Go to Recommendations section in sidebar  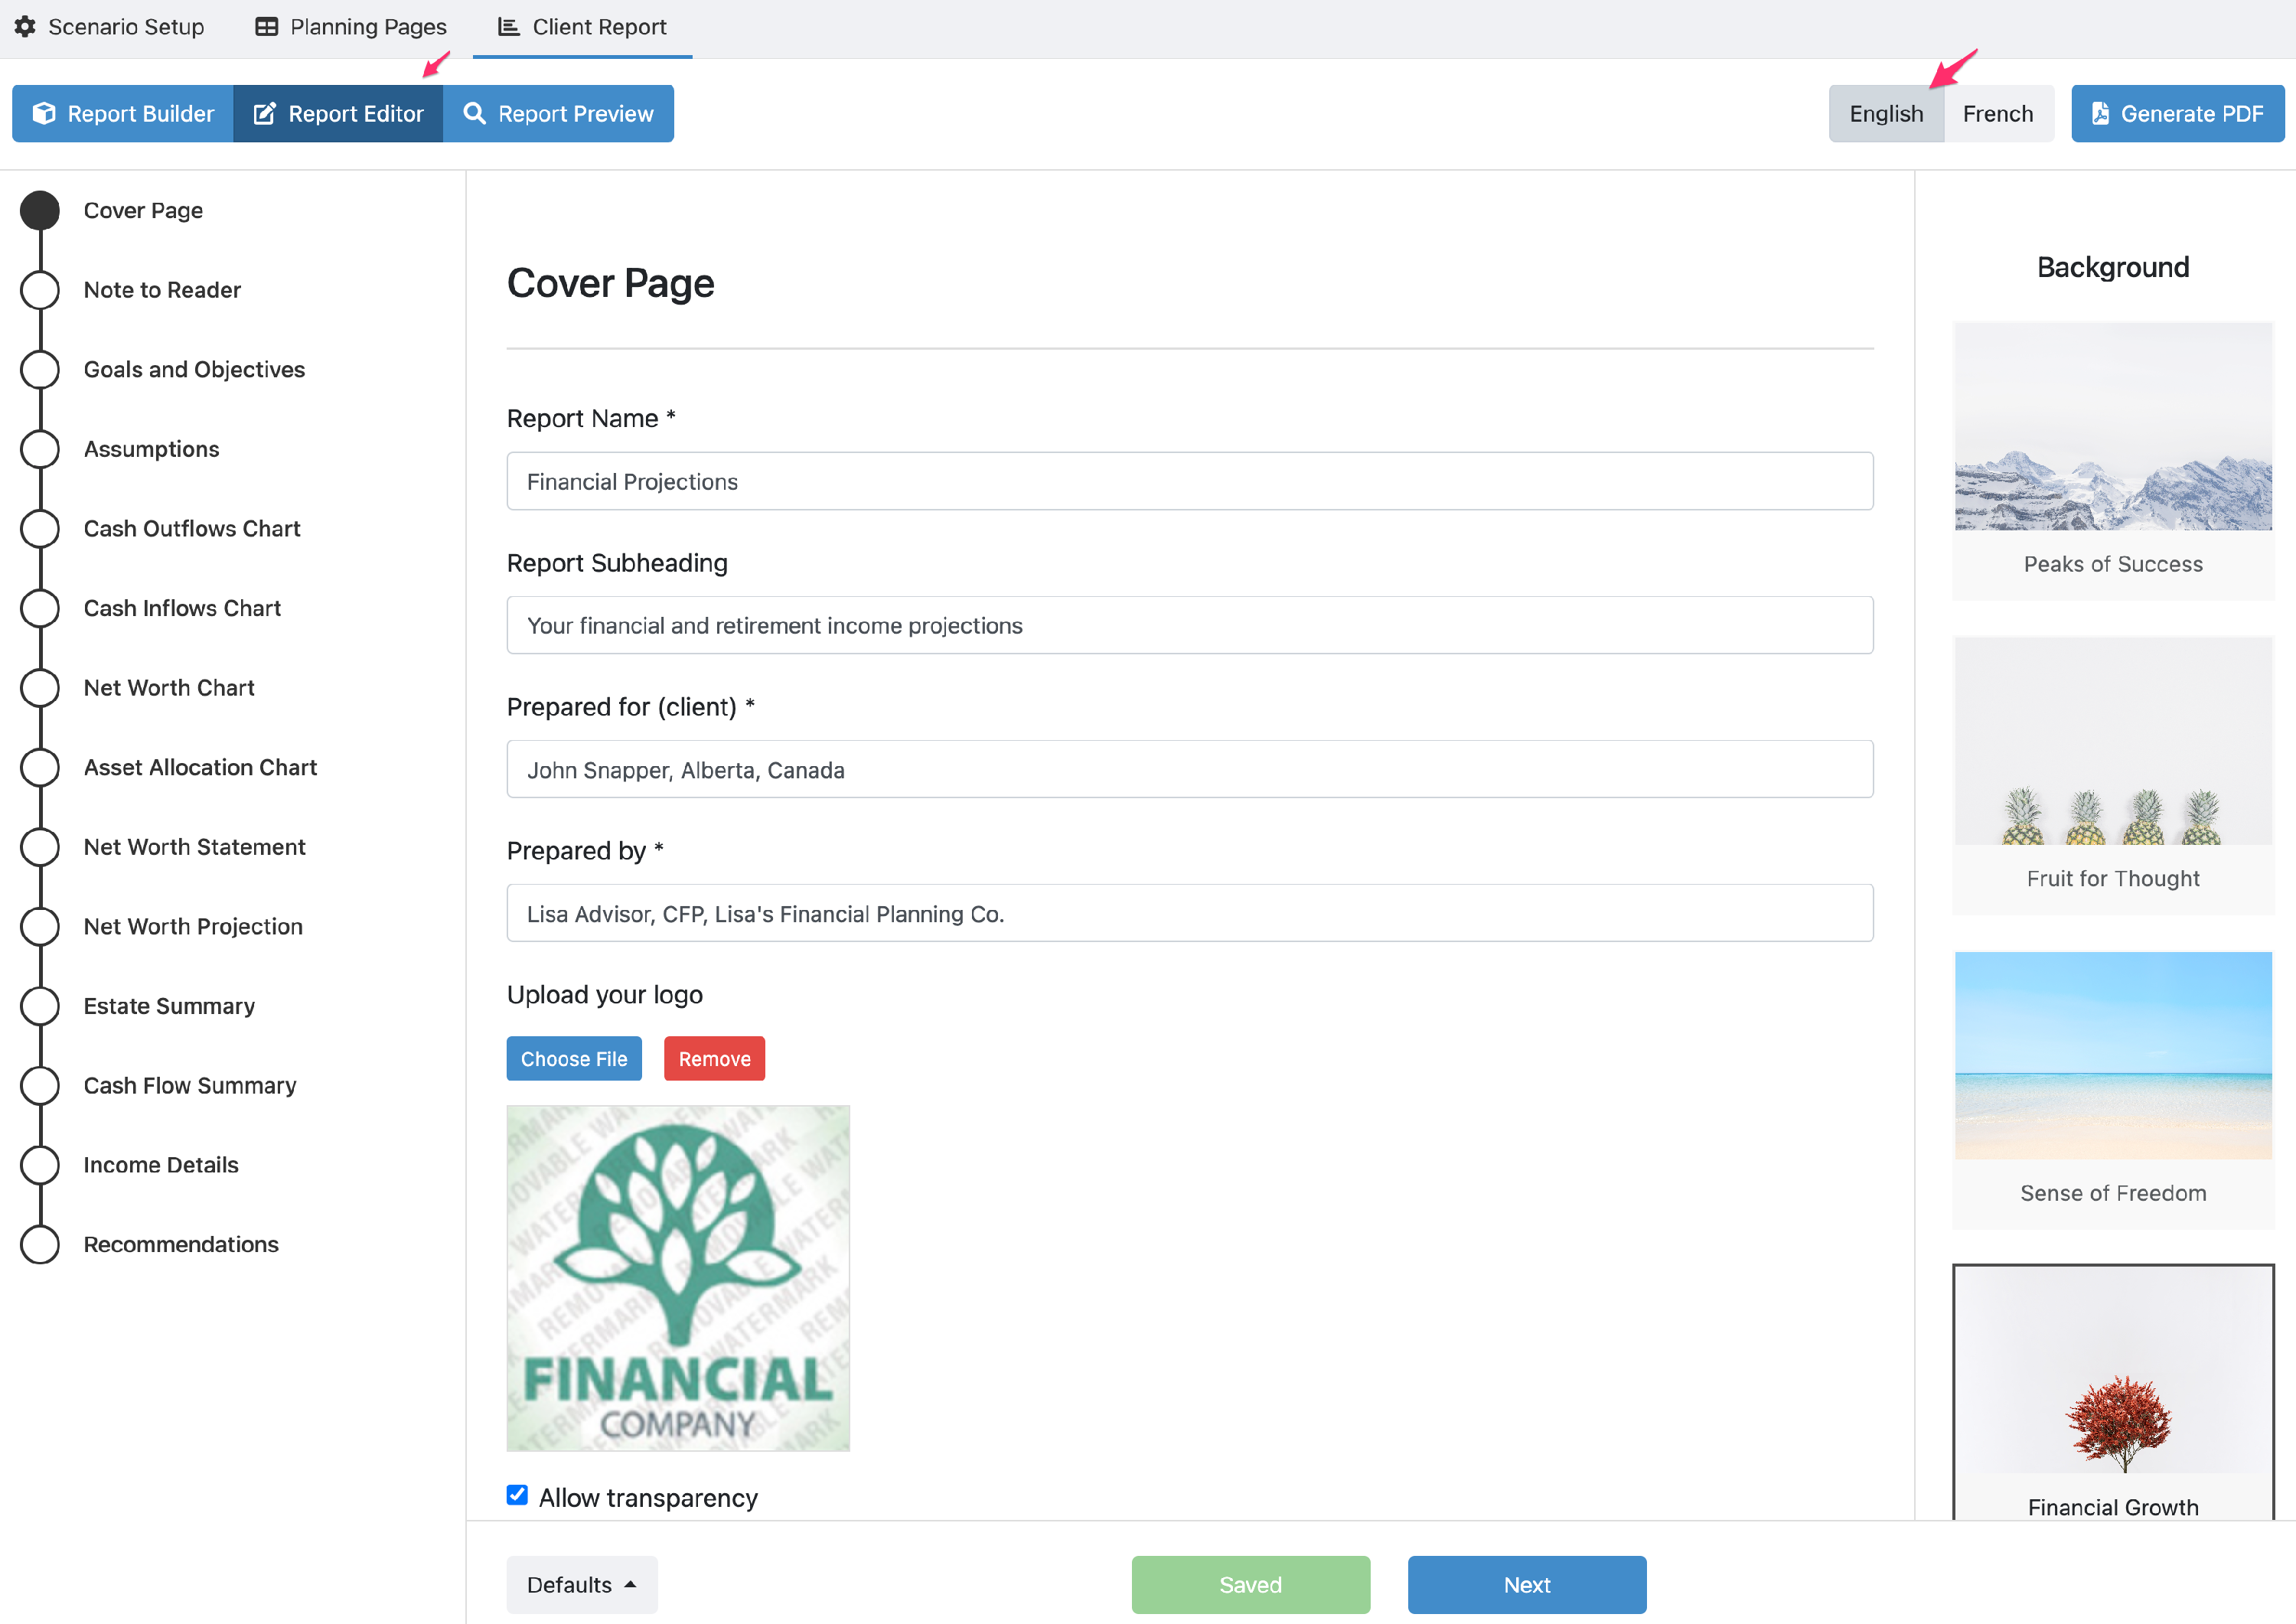pyautogui.click(x=181, y=1244)
